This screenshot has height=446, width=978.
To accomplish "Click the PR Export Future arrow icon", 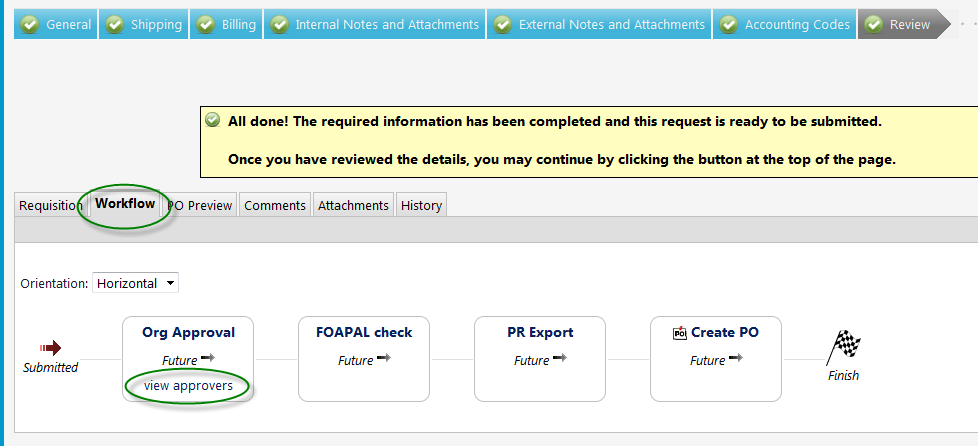I will (x=560, y=358).
